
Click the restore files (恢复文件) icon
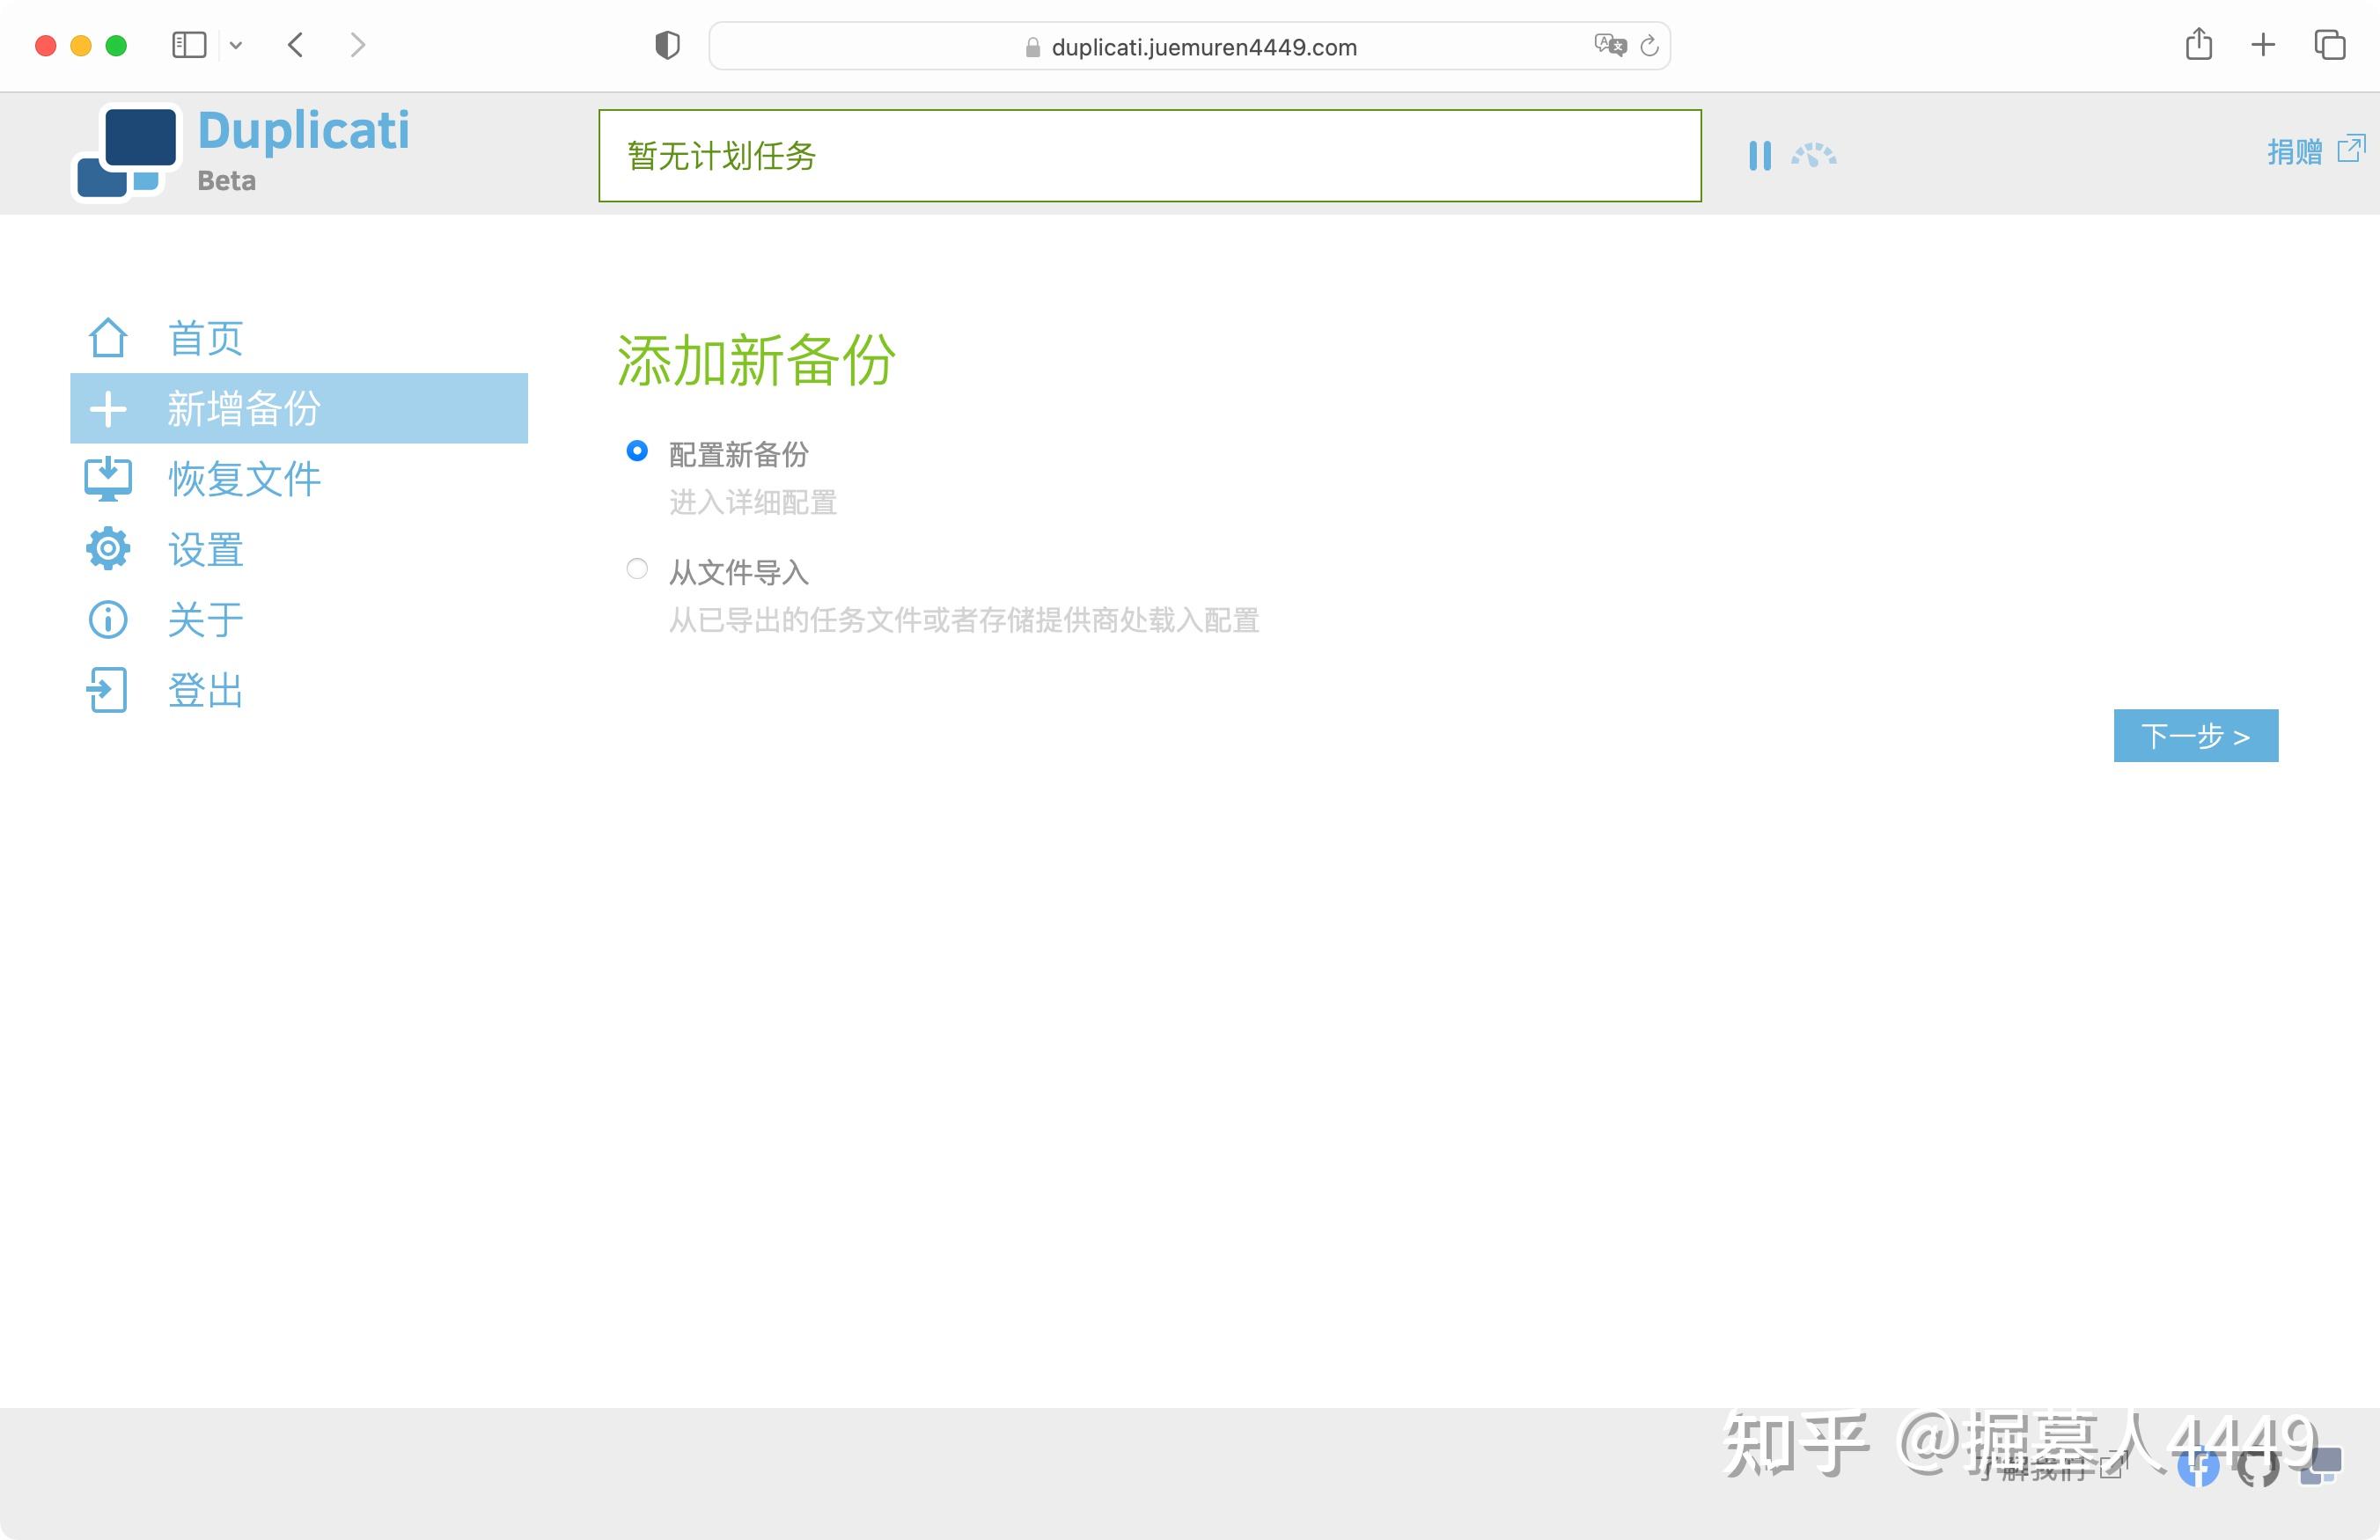(x=107, y=479)
